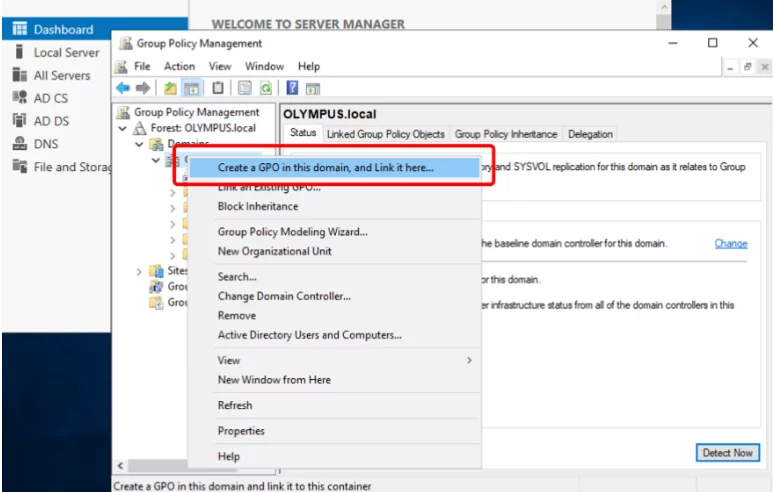
Task: Collapse the Forest: OLYMPUS.local node
Action: [x=122, y=129]
